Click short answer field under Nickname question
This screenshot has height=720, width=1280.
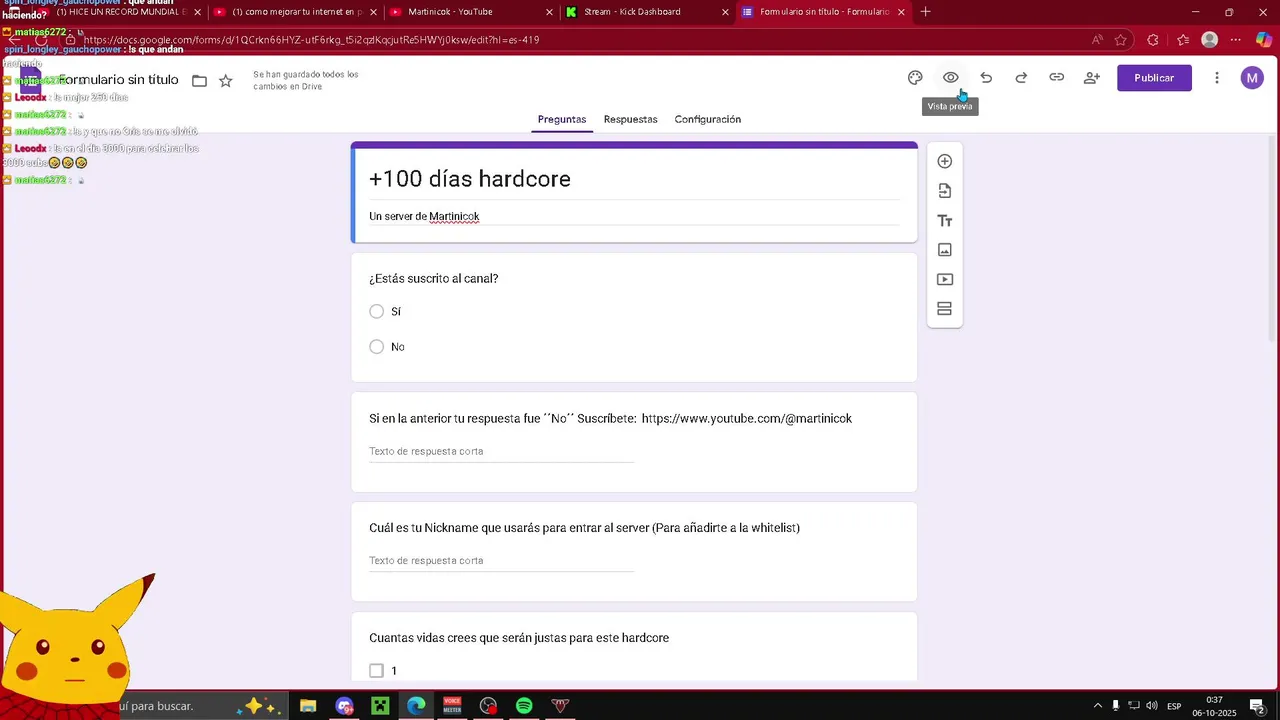pyautogui.click(x=501, y=561)
